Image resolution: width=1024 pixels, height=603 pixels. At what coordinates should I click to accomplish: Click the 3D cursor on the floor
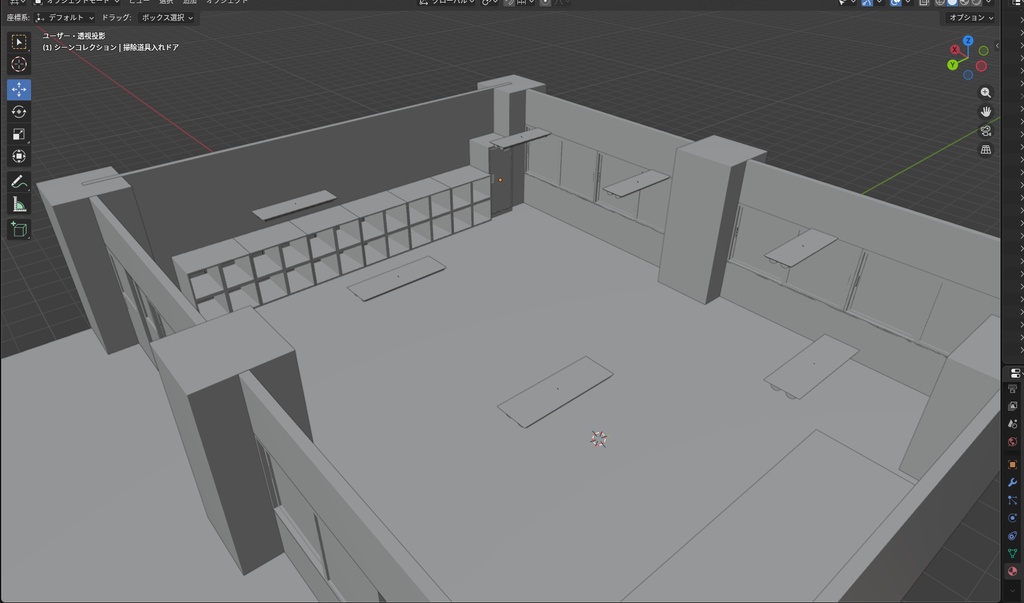(x=599, y=438)
